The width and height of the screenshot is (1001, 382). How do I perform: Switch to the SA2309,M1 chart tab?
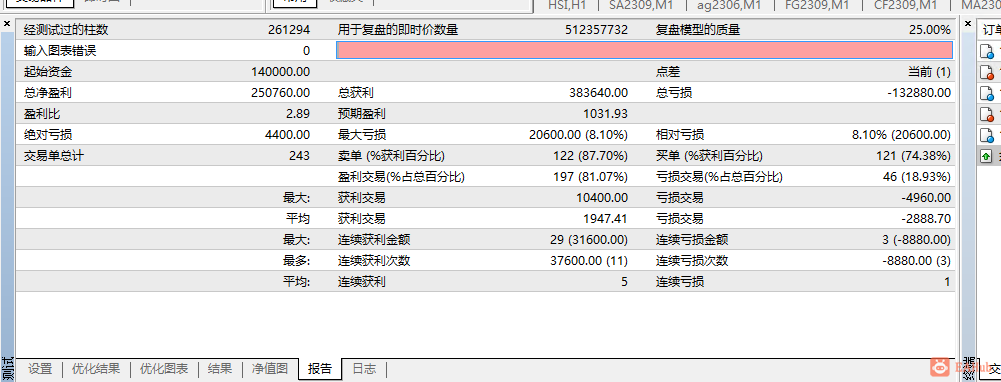coord(640,6)
